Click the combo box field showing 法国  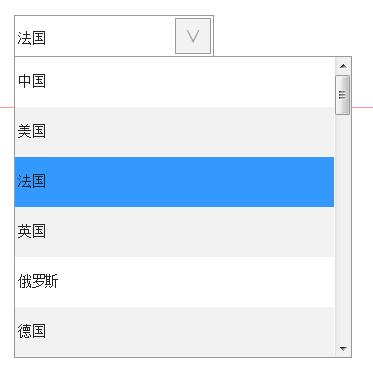pos(114,36)
